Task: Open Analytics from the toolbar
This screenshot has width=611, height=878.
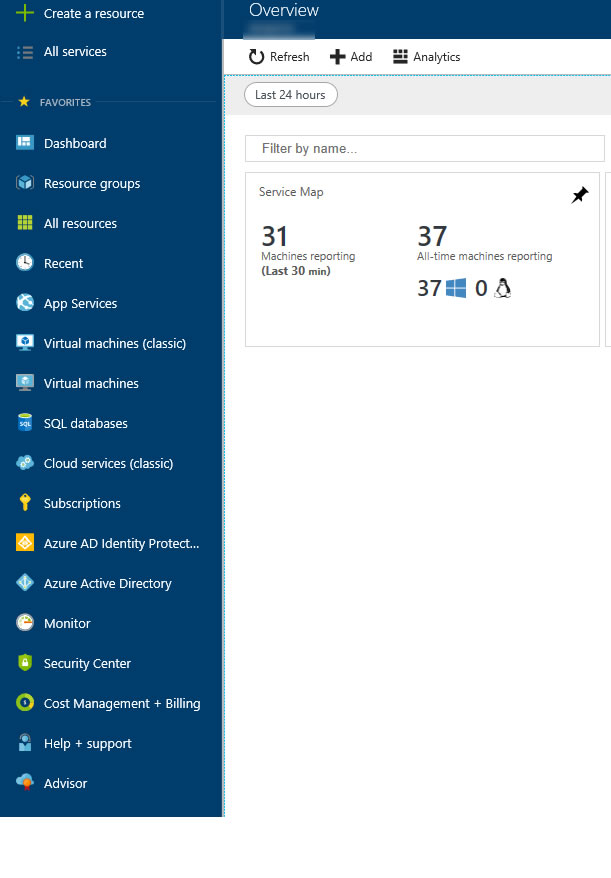Action: [x=426, y=57]
